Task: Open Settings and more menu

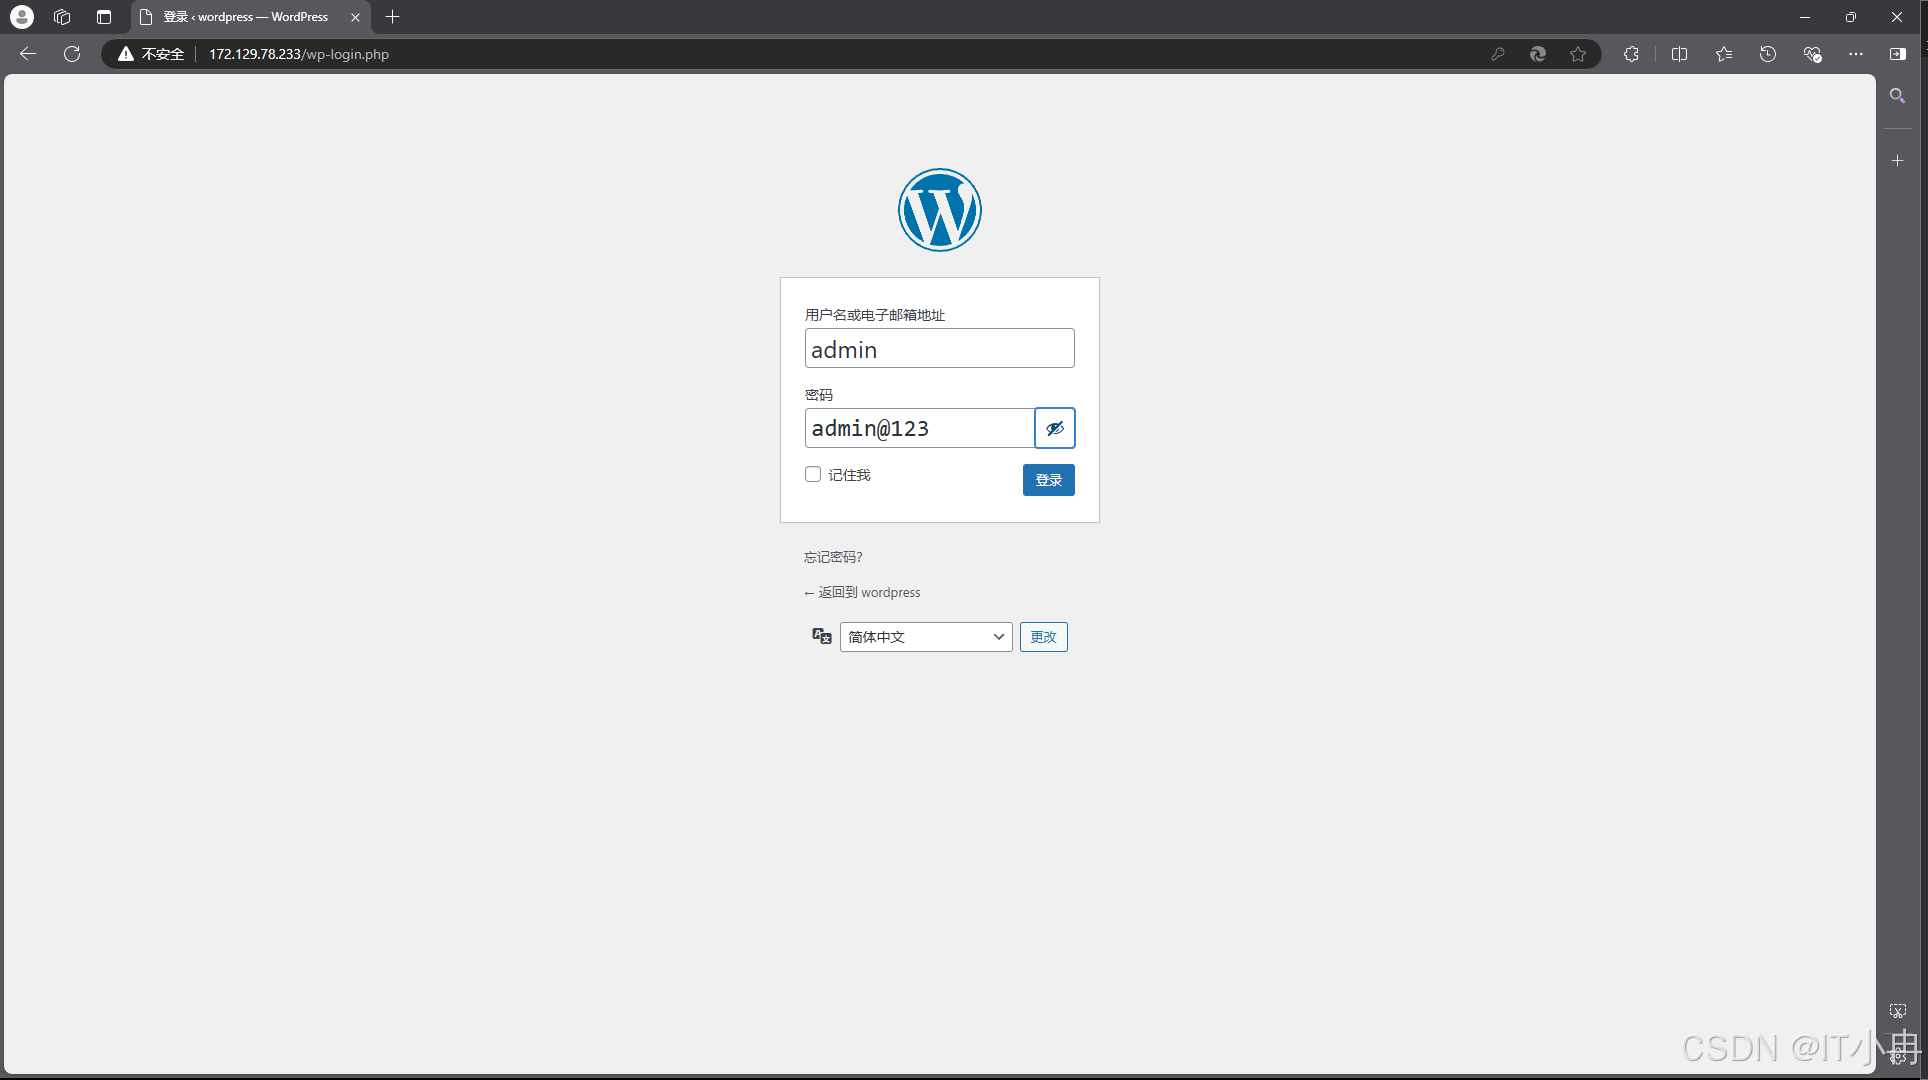Action: (1856, 54)
